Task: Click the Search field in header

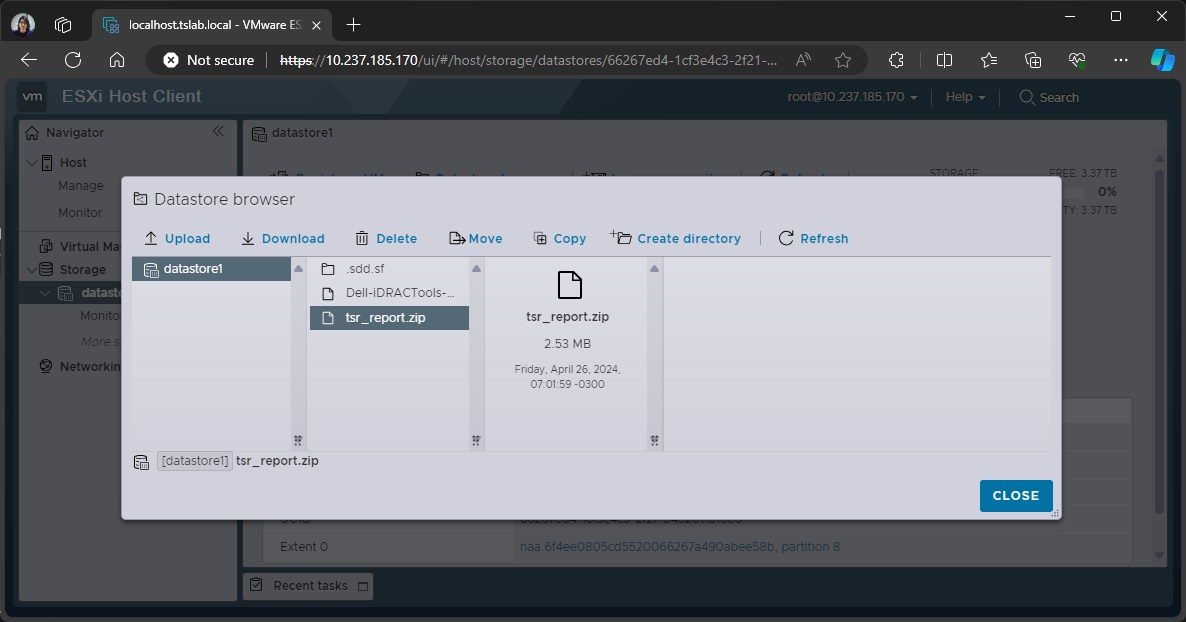Action: [x=1058, y=97]
